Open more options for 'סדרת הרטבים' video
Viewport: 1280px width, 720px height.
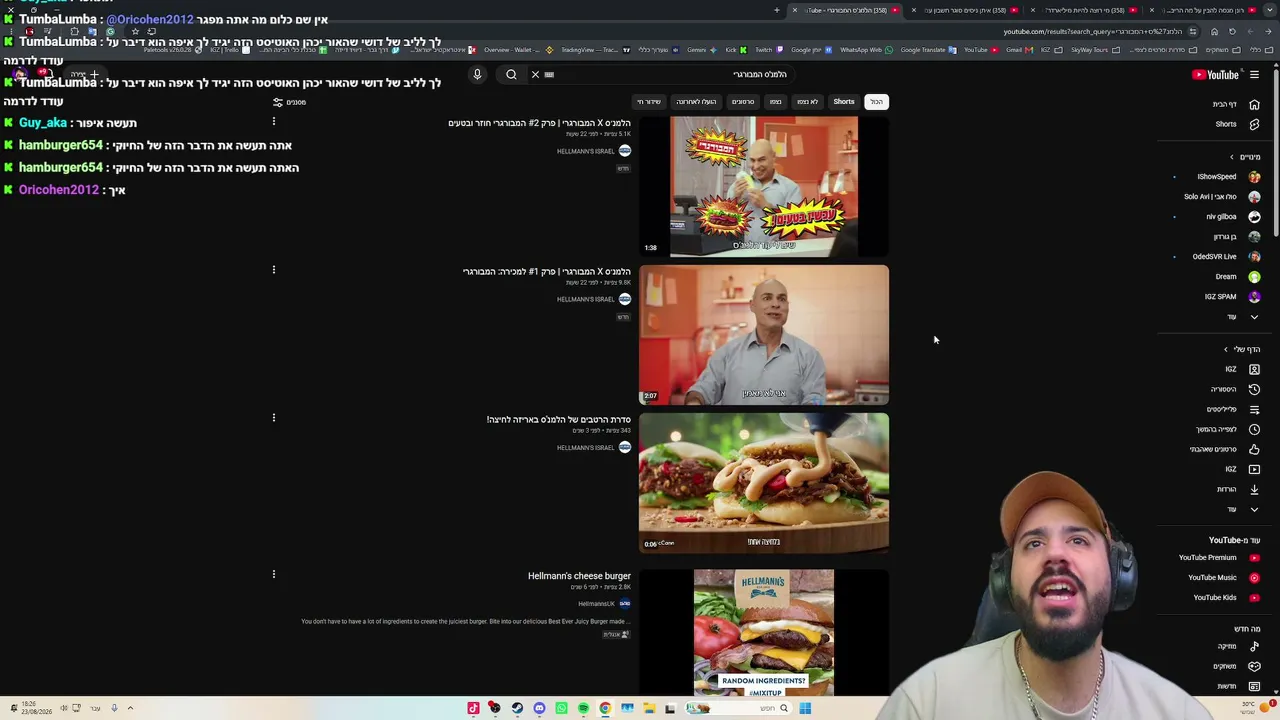click(x=273, y=417)
